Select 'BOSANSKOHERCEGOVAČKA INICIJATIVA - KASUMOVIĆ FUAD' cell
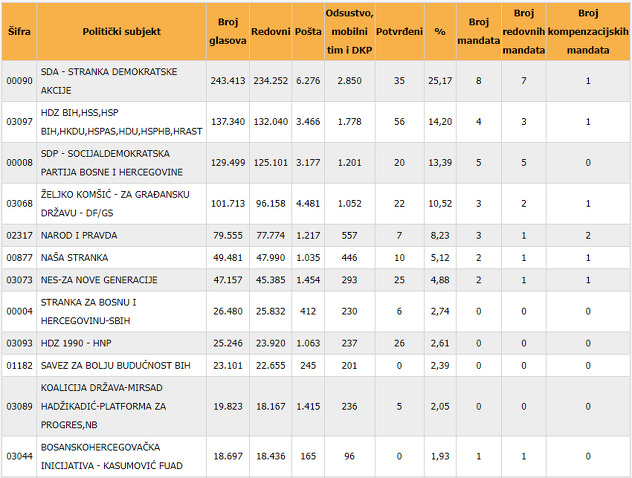The height and width of the screenshot is (478, 632). 121,457
